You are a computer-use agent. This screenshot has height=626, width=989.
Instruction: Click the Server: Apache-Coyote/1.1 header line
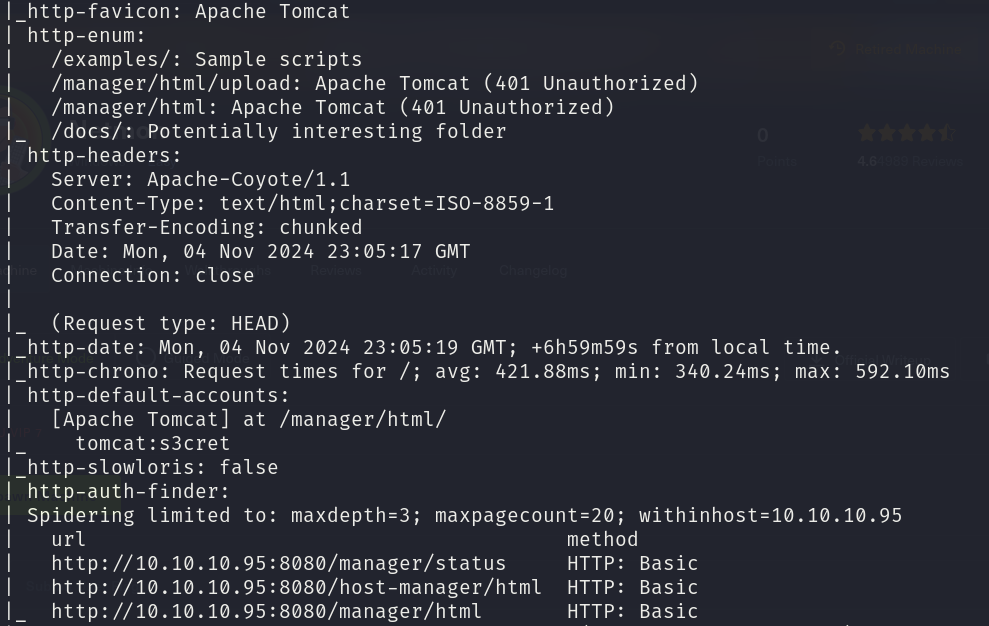coord(201,179)
